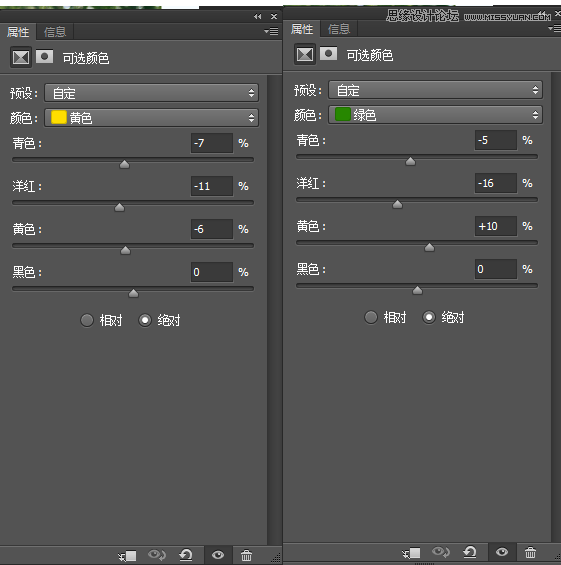Switch to 信息 tab in left panel
This screenshot has width=561, height=565.
[x=55, y=32]
